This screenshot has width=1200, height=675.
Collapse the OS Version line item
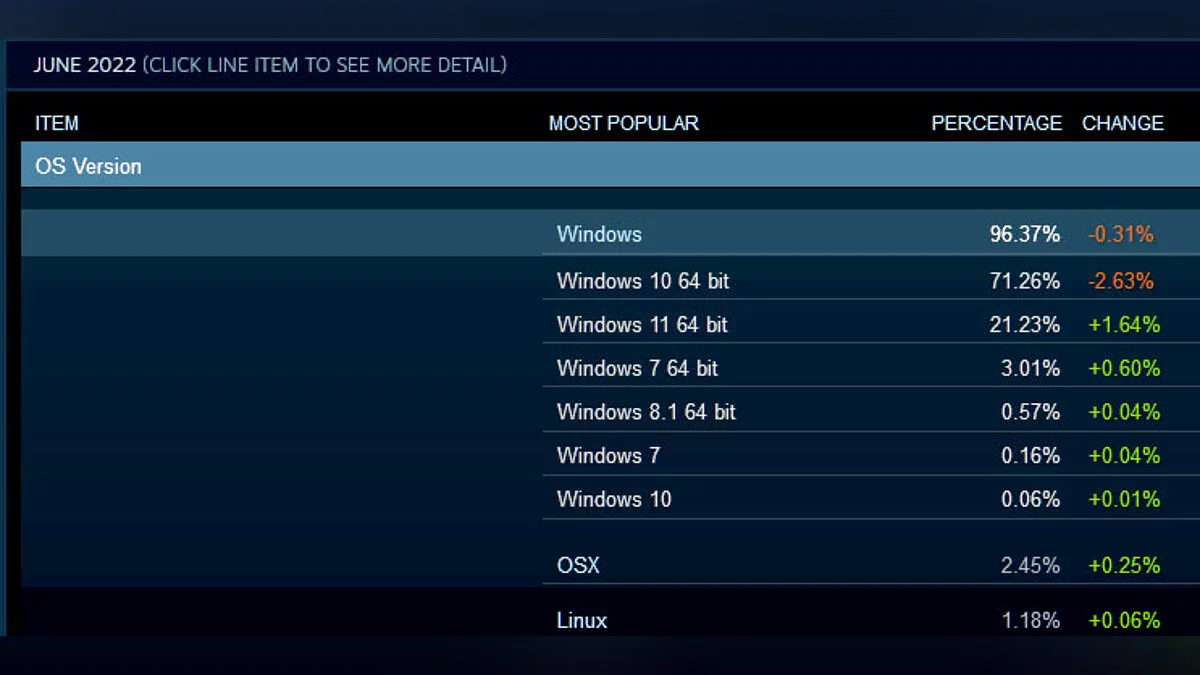[88, 166]
